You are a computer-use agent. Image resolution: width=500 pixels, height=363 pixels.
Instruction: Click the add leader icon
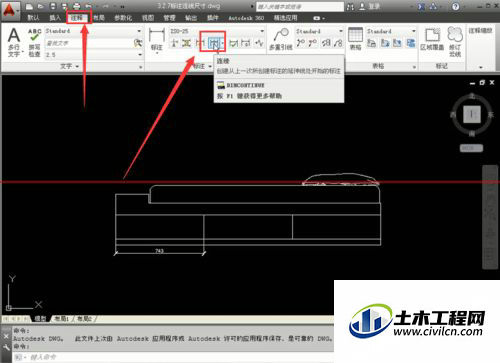tap(301, 43)
